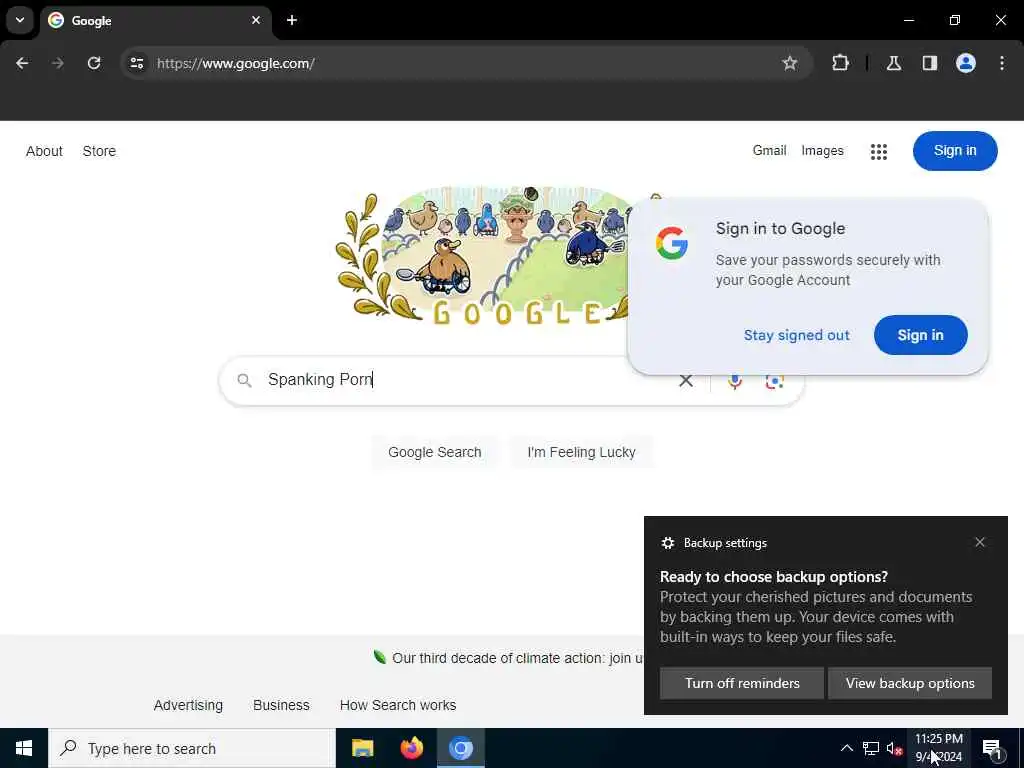This screenshot has width=1024, height=768.
Task: Open the Store link
Action: (x=99, y=151)
